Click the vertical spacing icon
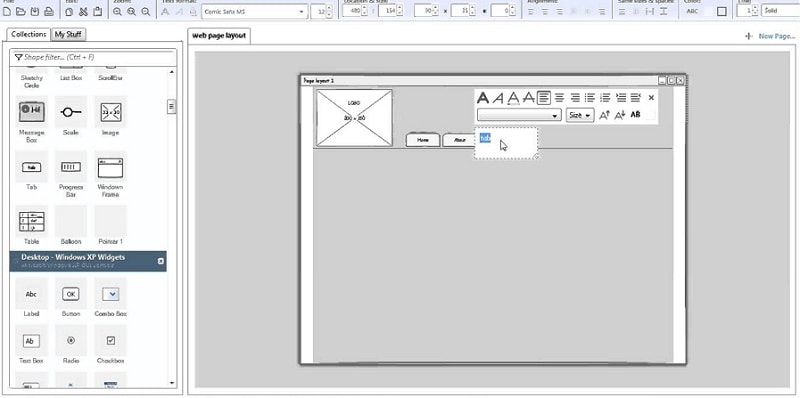 pos(663,11)
